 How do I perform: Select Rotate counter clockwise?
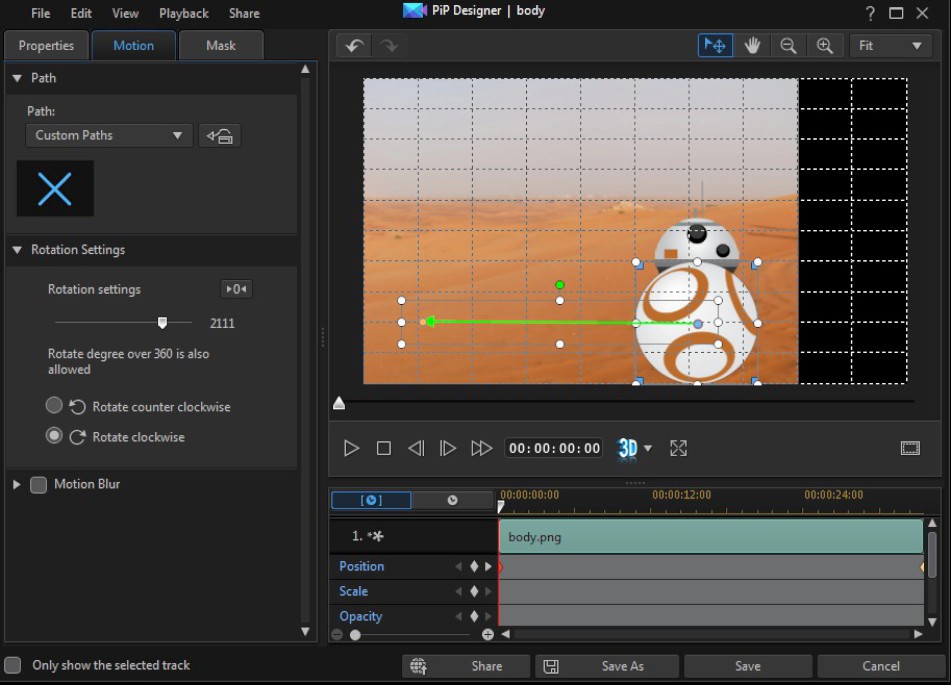54,405
